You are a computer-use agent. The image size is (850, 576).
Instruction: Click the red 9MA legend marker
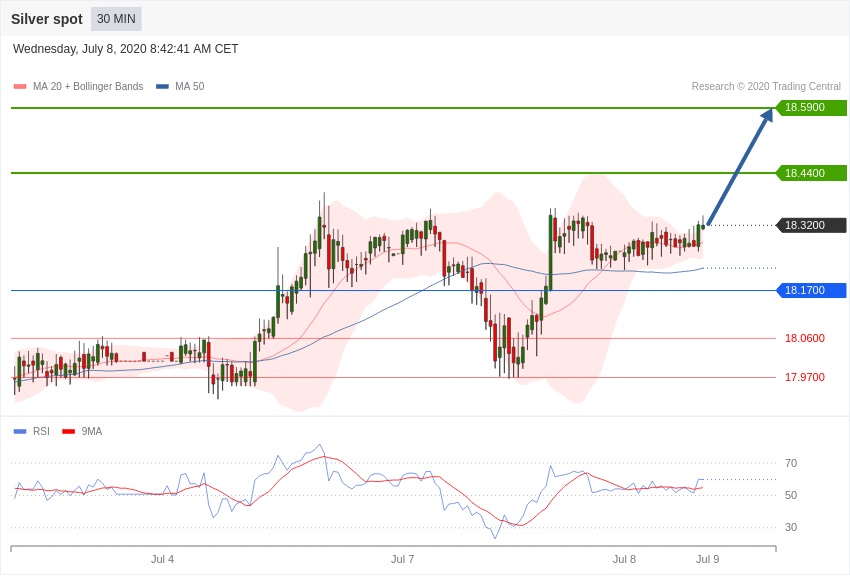69,432
